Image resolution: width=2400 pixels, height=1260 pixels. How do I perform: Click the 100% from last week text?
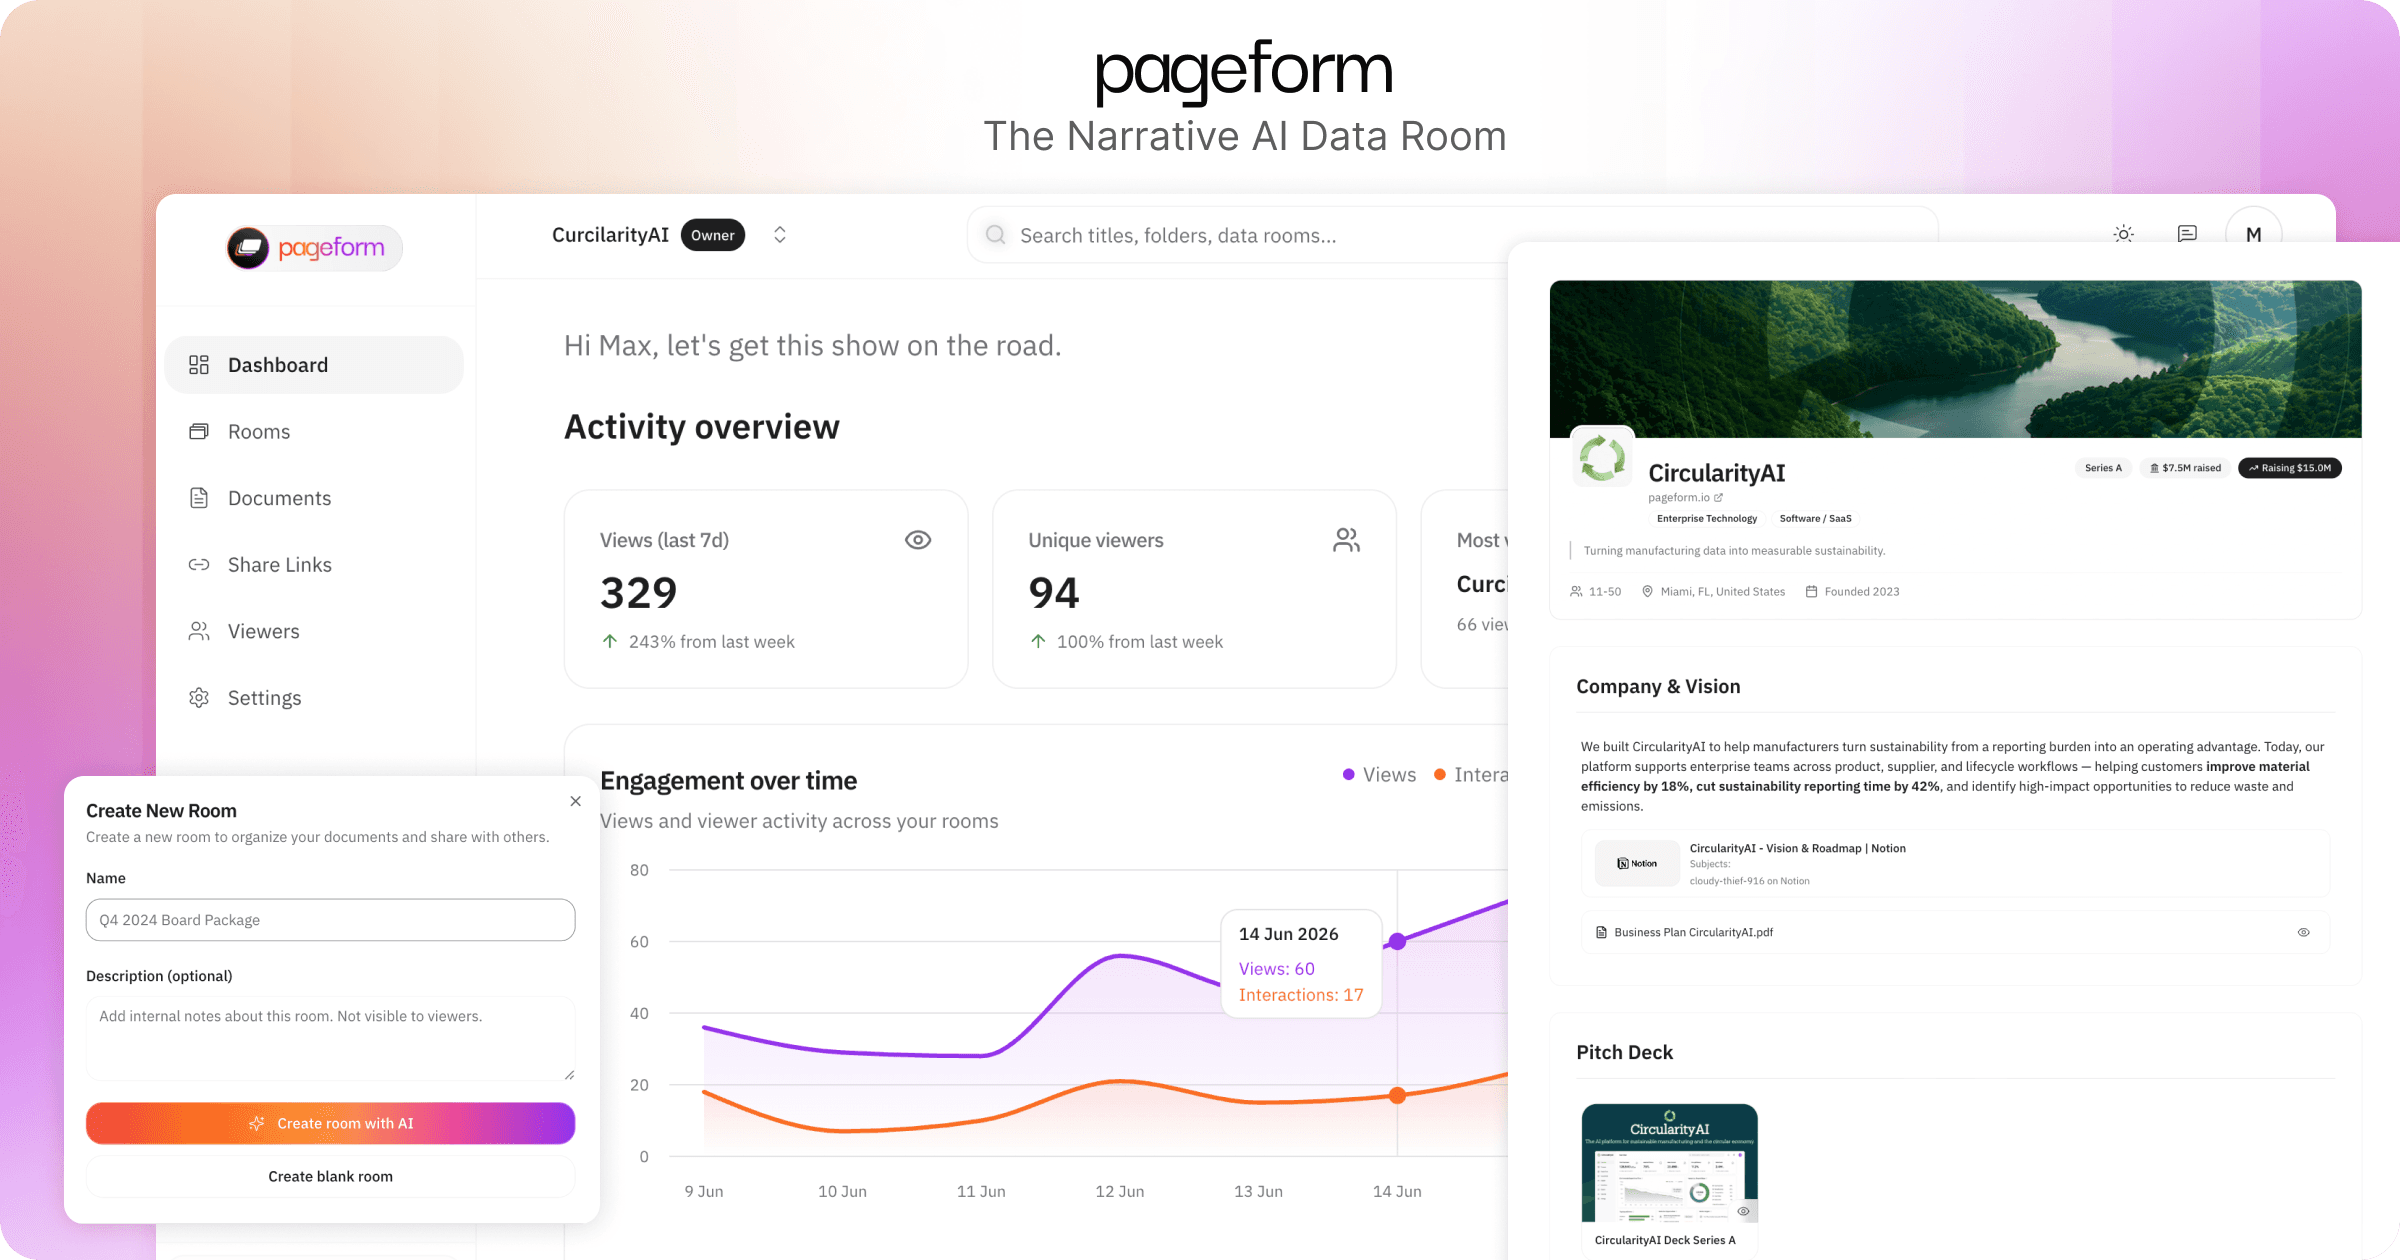(x=1139, y=642)
